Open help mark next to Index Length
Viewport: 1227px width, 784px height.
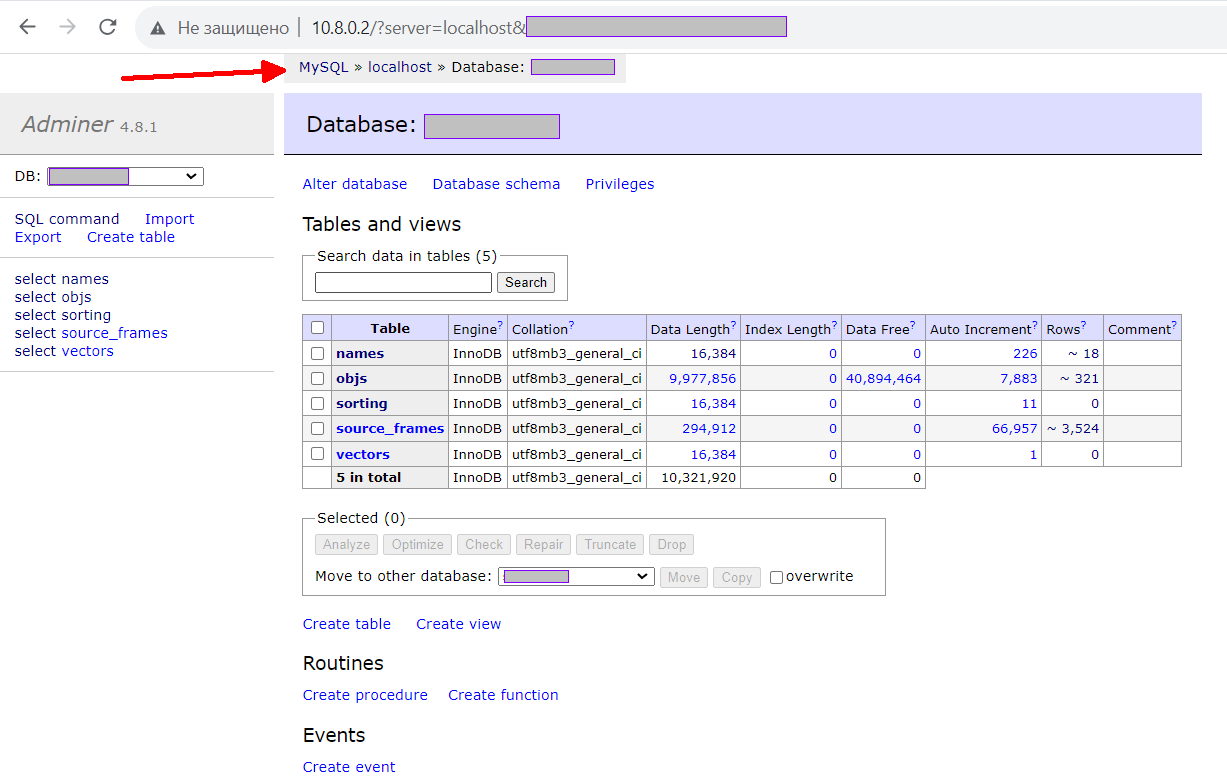[x=834, y=326]
